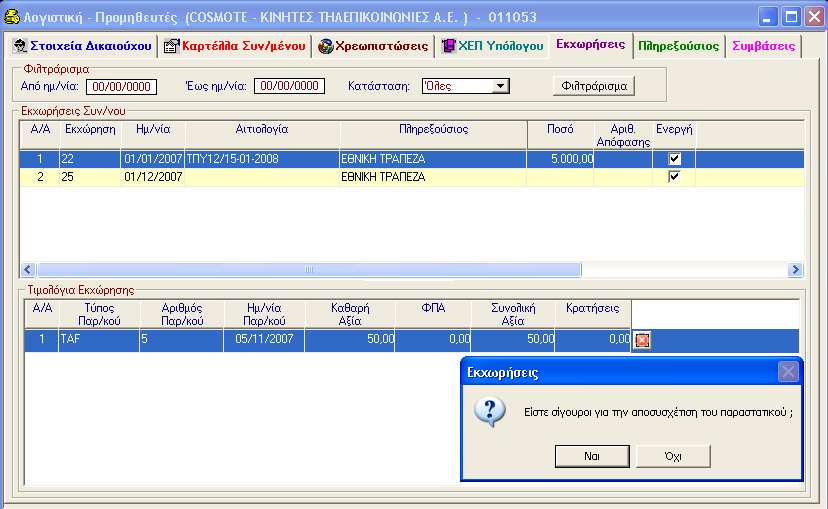The height and width of the screenshot is (509, 828).
Task: Switch to the Συμβάσεις tab
Action: click(764, 46)
